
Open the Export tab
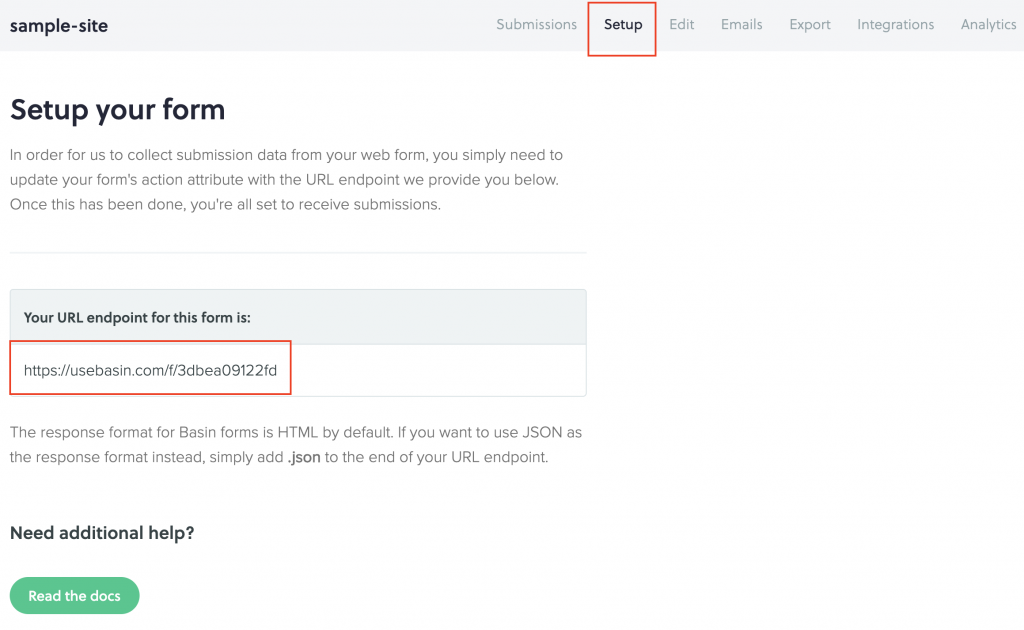pyautogui.click(x=809, y=25)
